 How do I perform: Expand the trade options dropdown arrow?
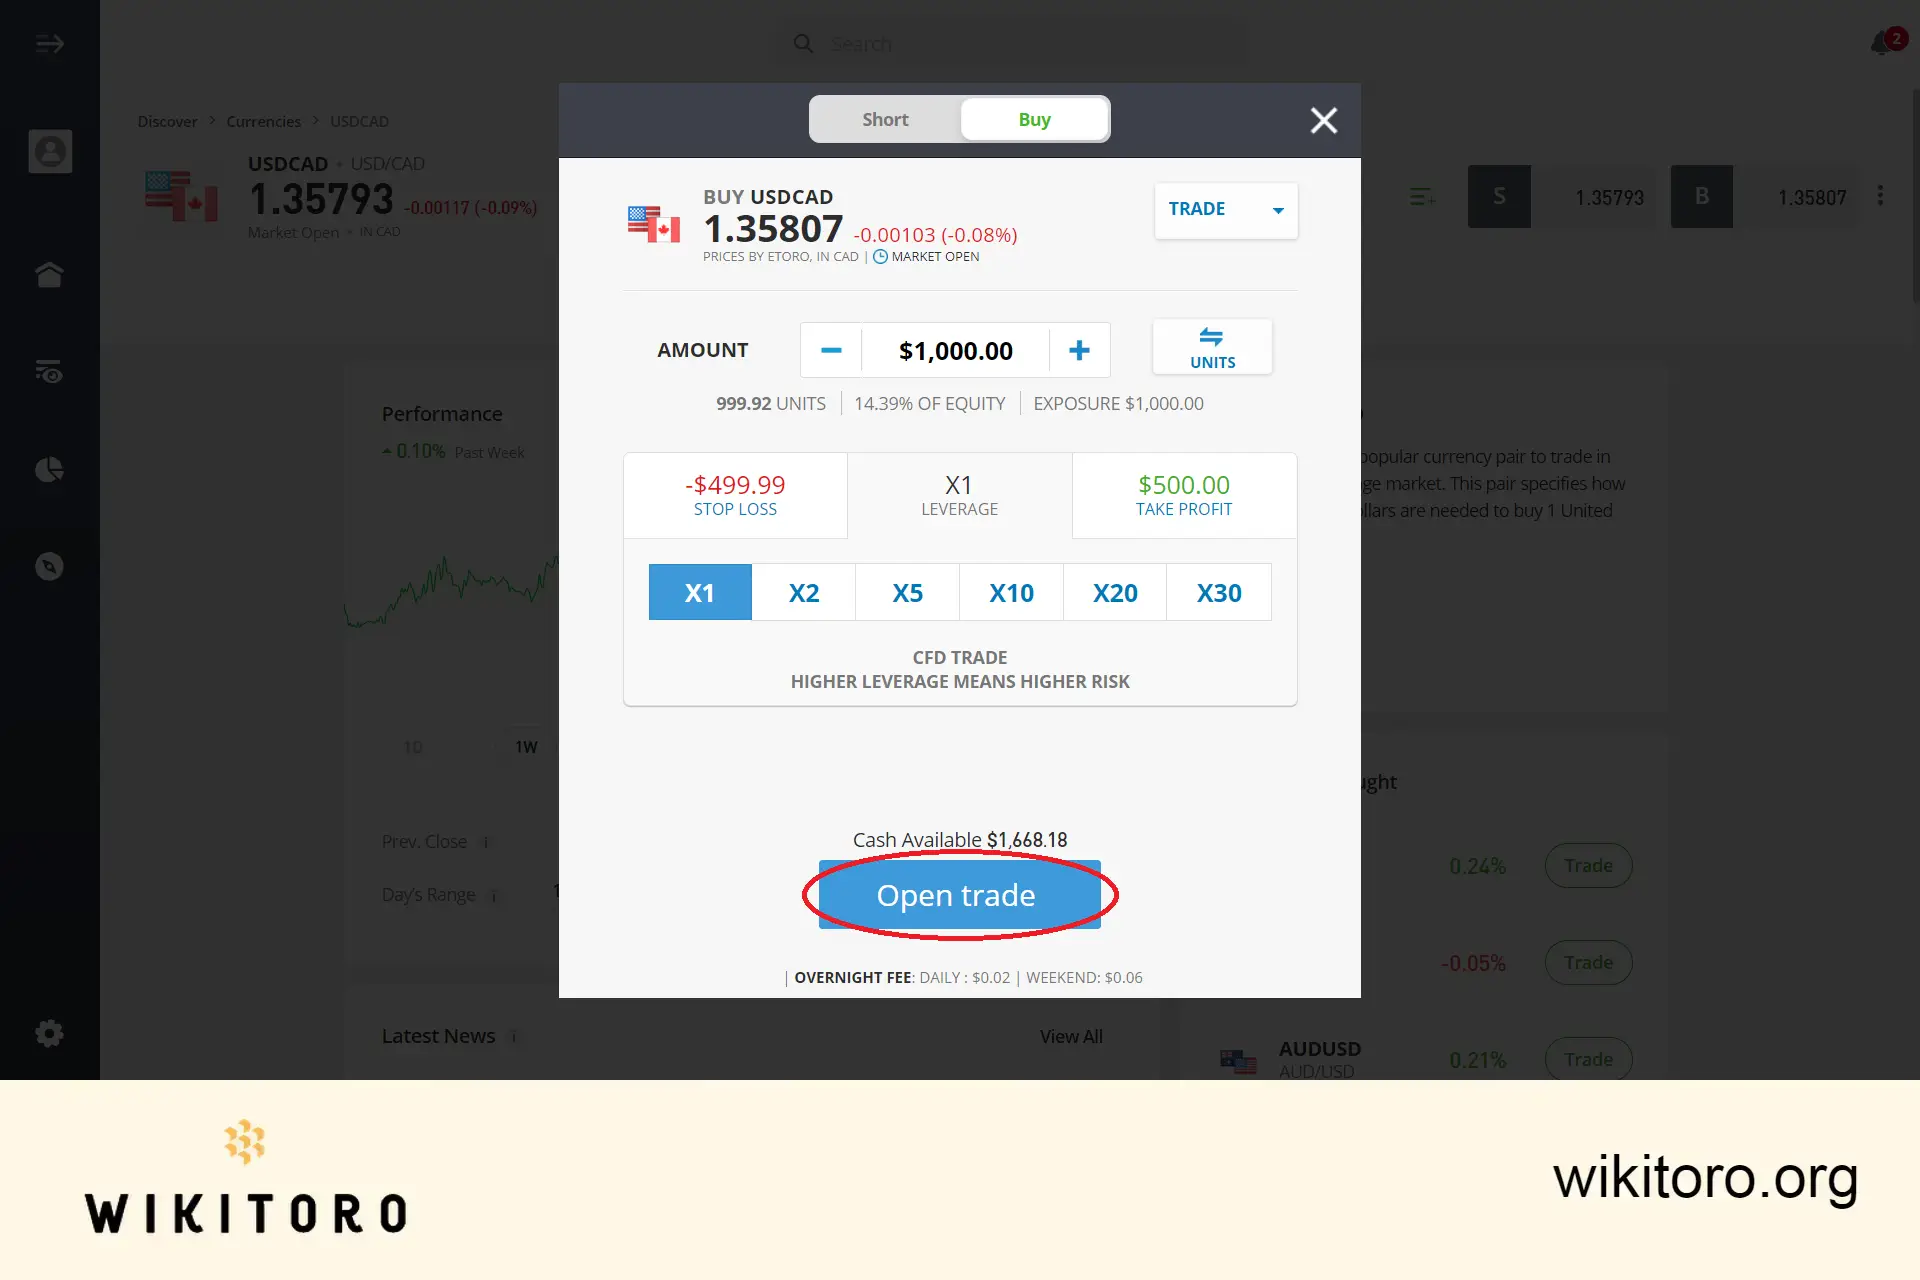pos(1276,210)
